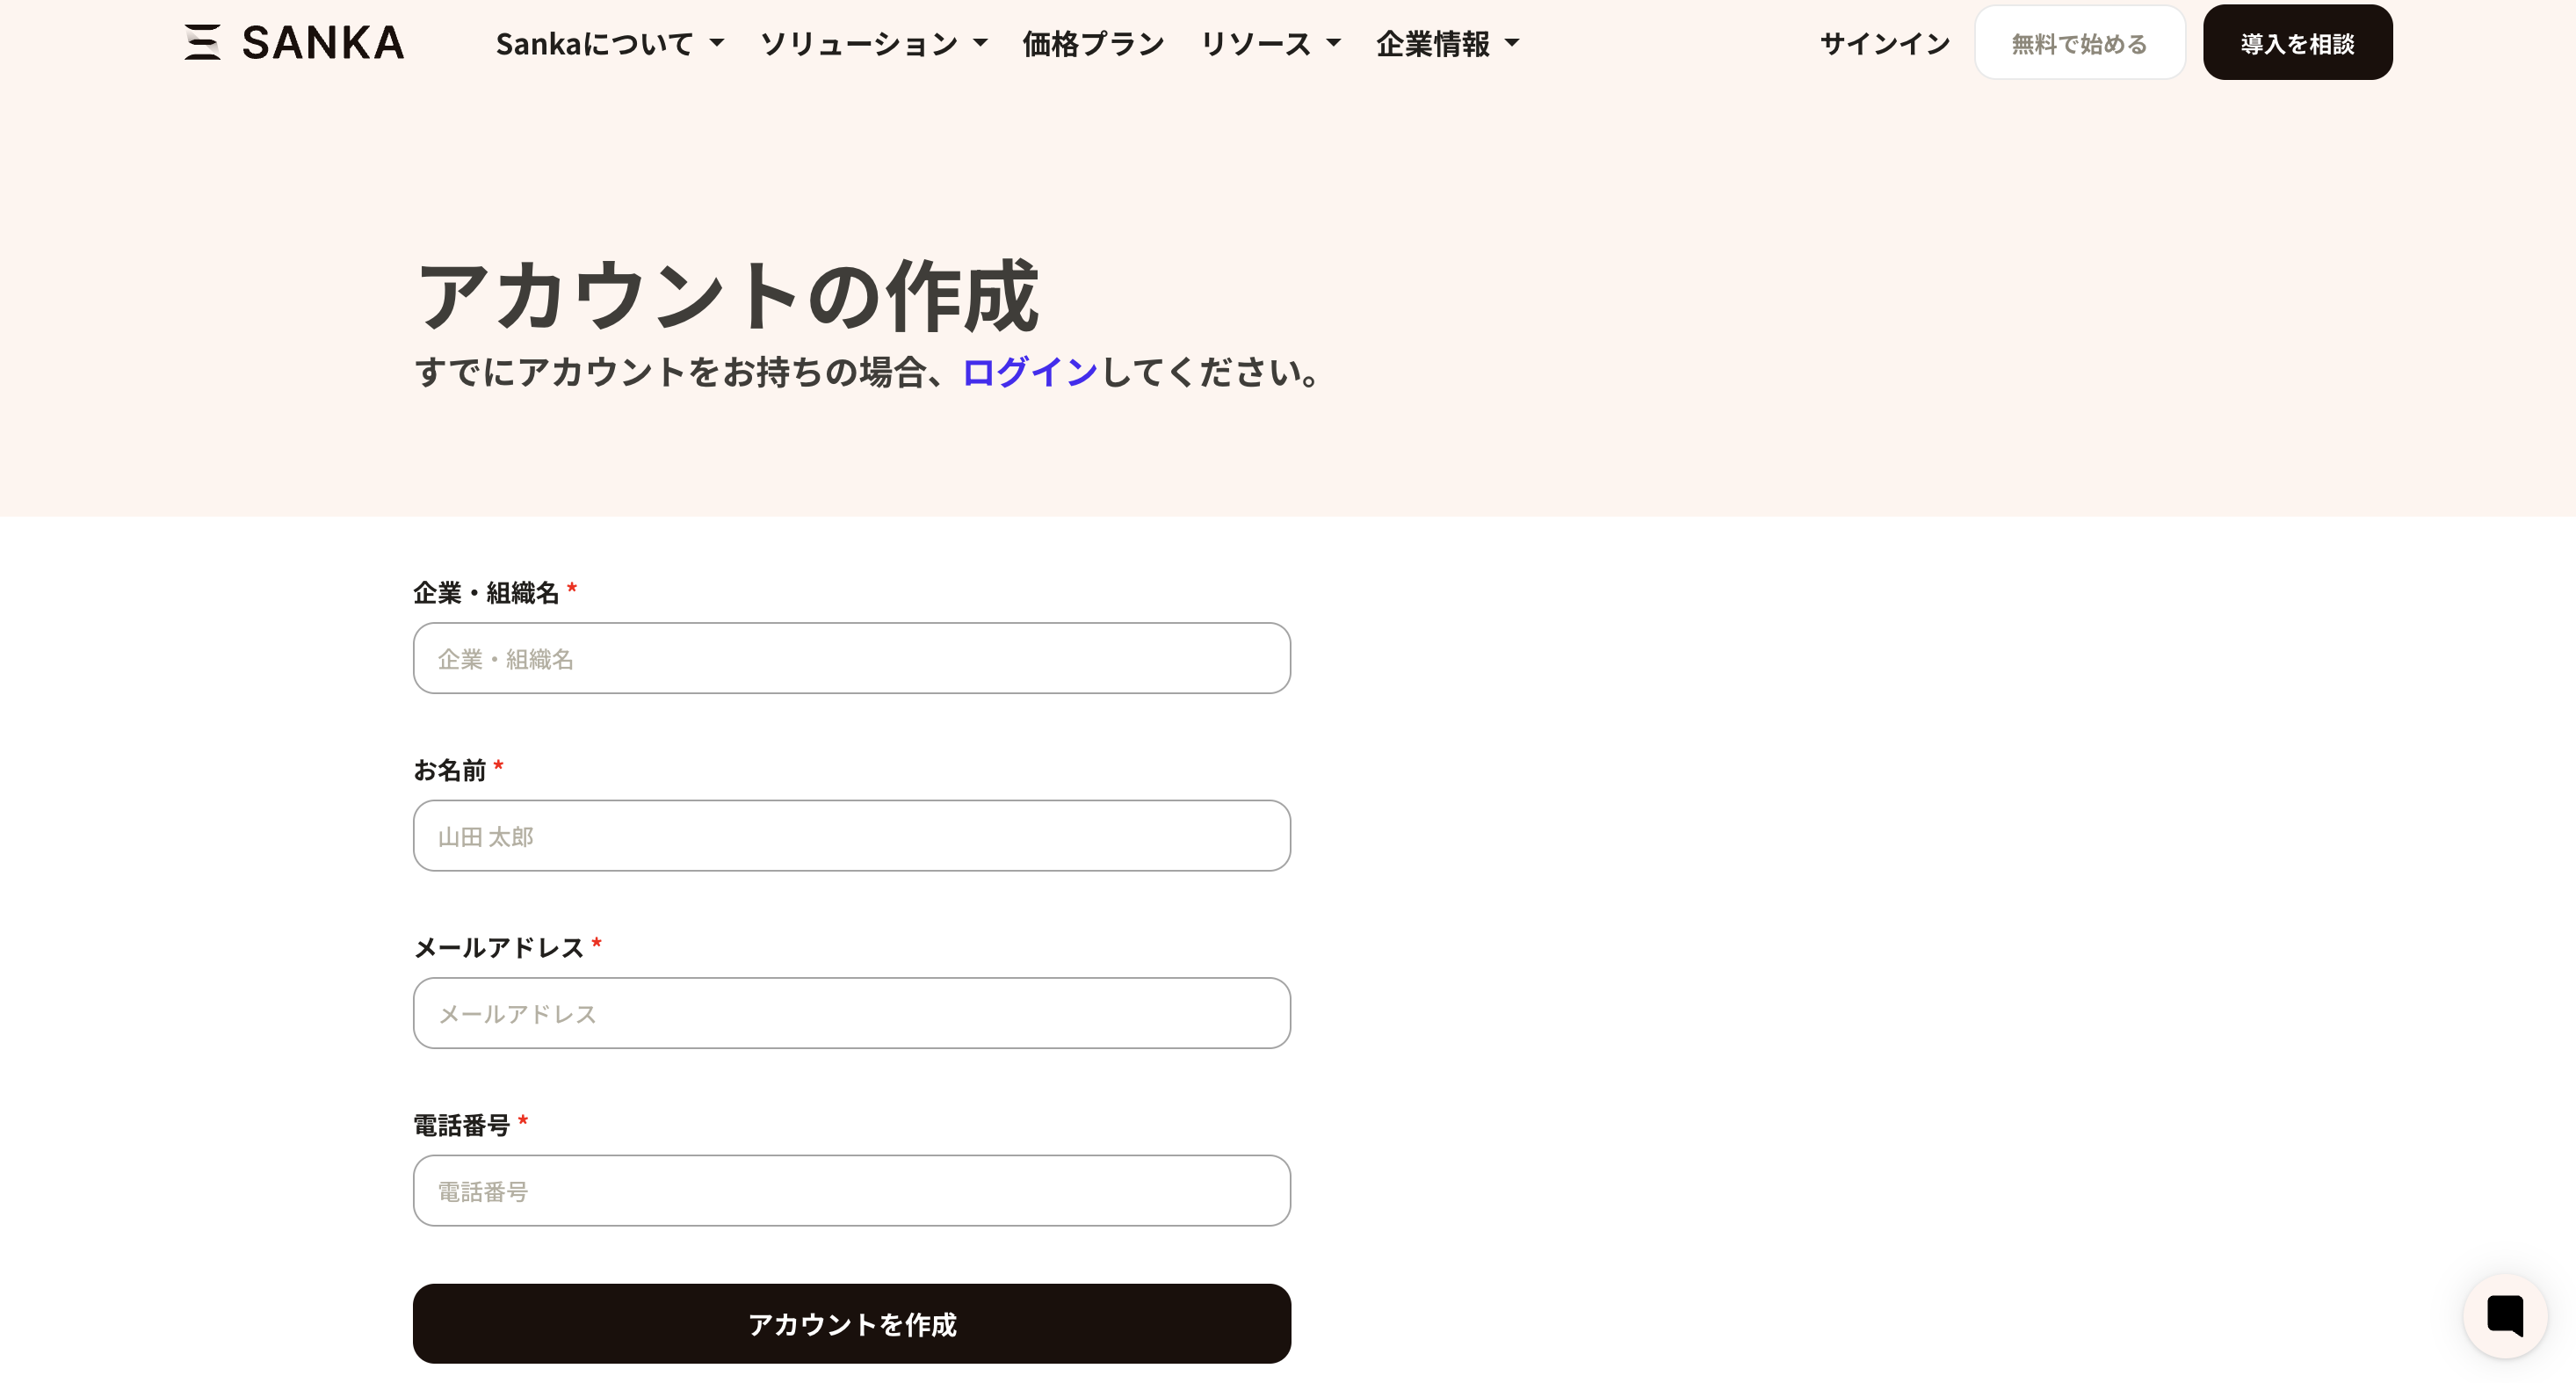
Task: Submit with アカウントを作成 button
Action: coord(851,1323)
